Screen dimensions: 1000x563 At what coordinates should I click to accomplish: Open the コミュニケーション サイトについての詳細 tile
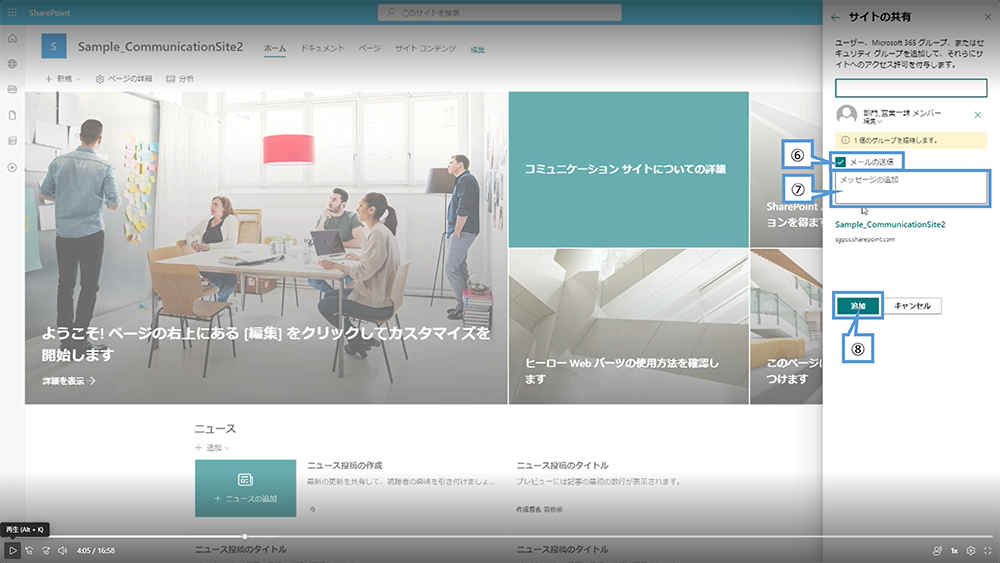tap(628, 169)
